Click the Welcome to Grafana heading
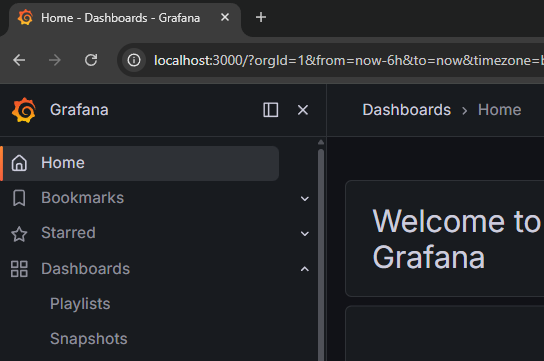 pyautogui.click(x=456, y=239)
